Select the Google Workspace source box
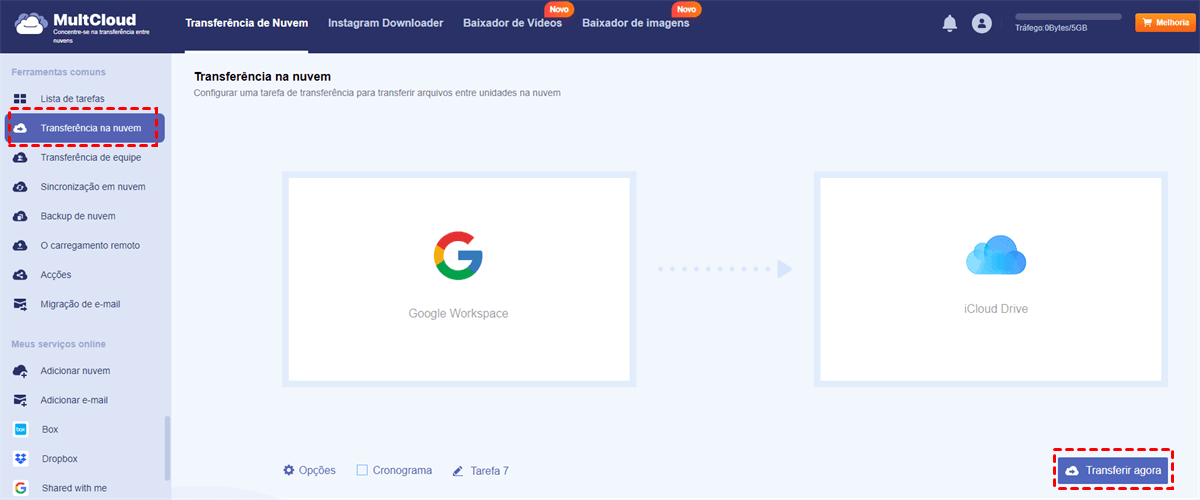 pyautogui.click(x=459, y=280)
